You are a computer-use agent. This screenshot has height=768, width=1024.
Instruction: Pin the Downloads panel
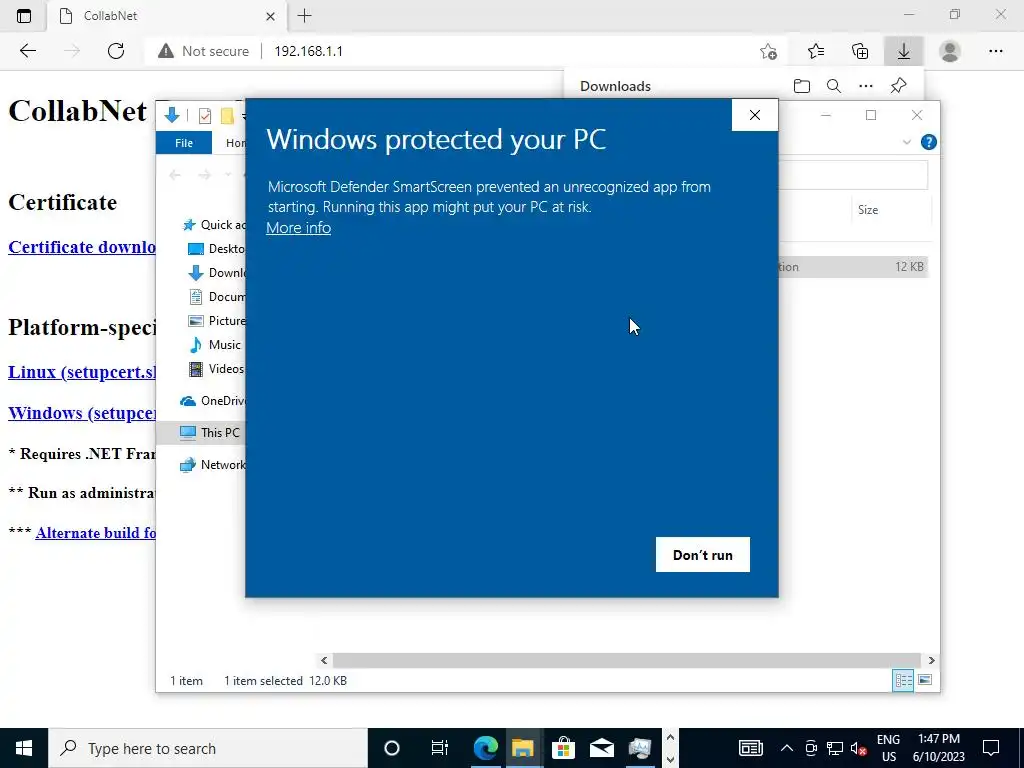coord(899,86)
